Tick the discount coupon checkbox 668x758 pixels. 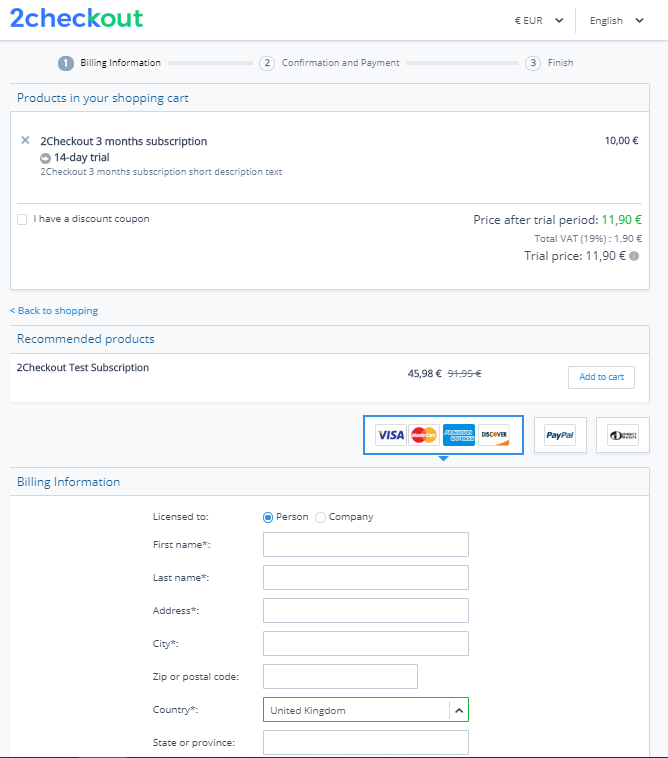pyautogui.click(x=22, y=219)
